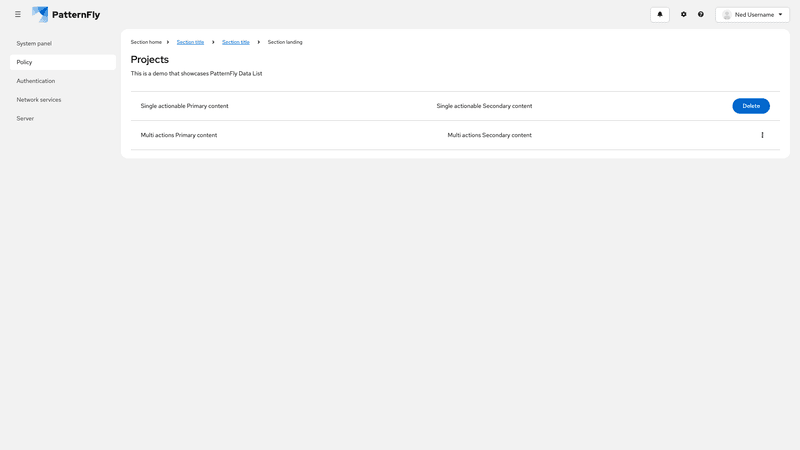Toggle the hamburger navigation menu

(x=18, y=15)
